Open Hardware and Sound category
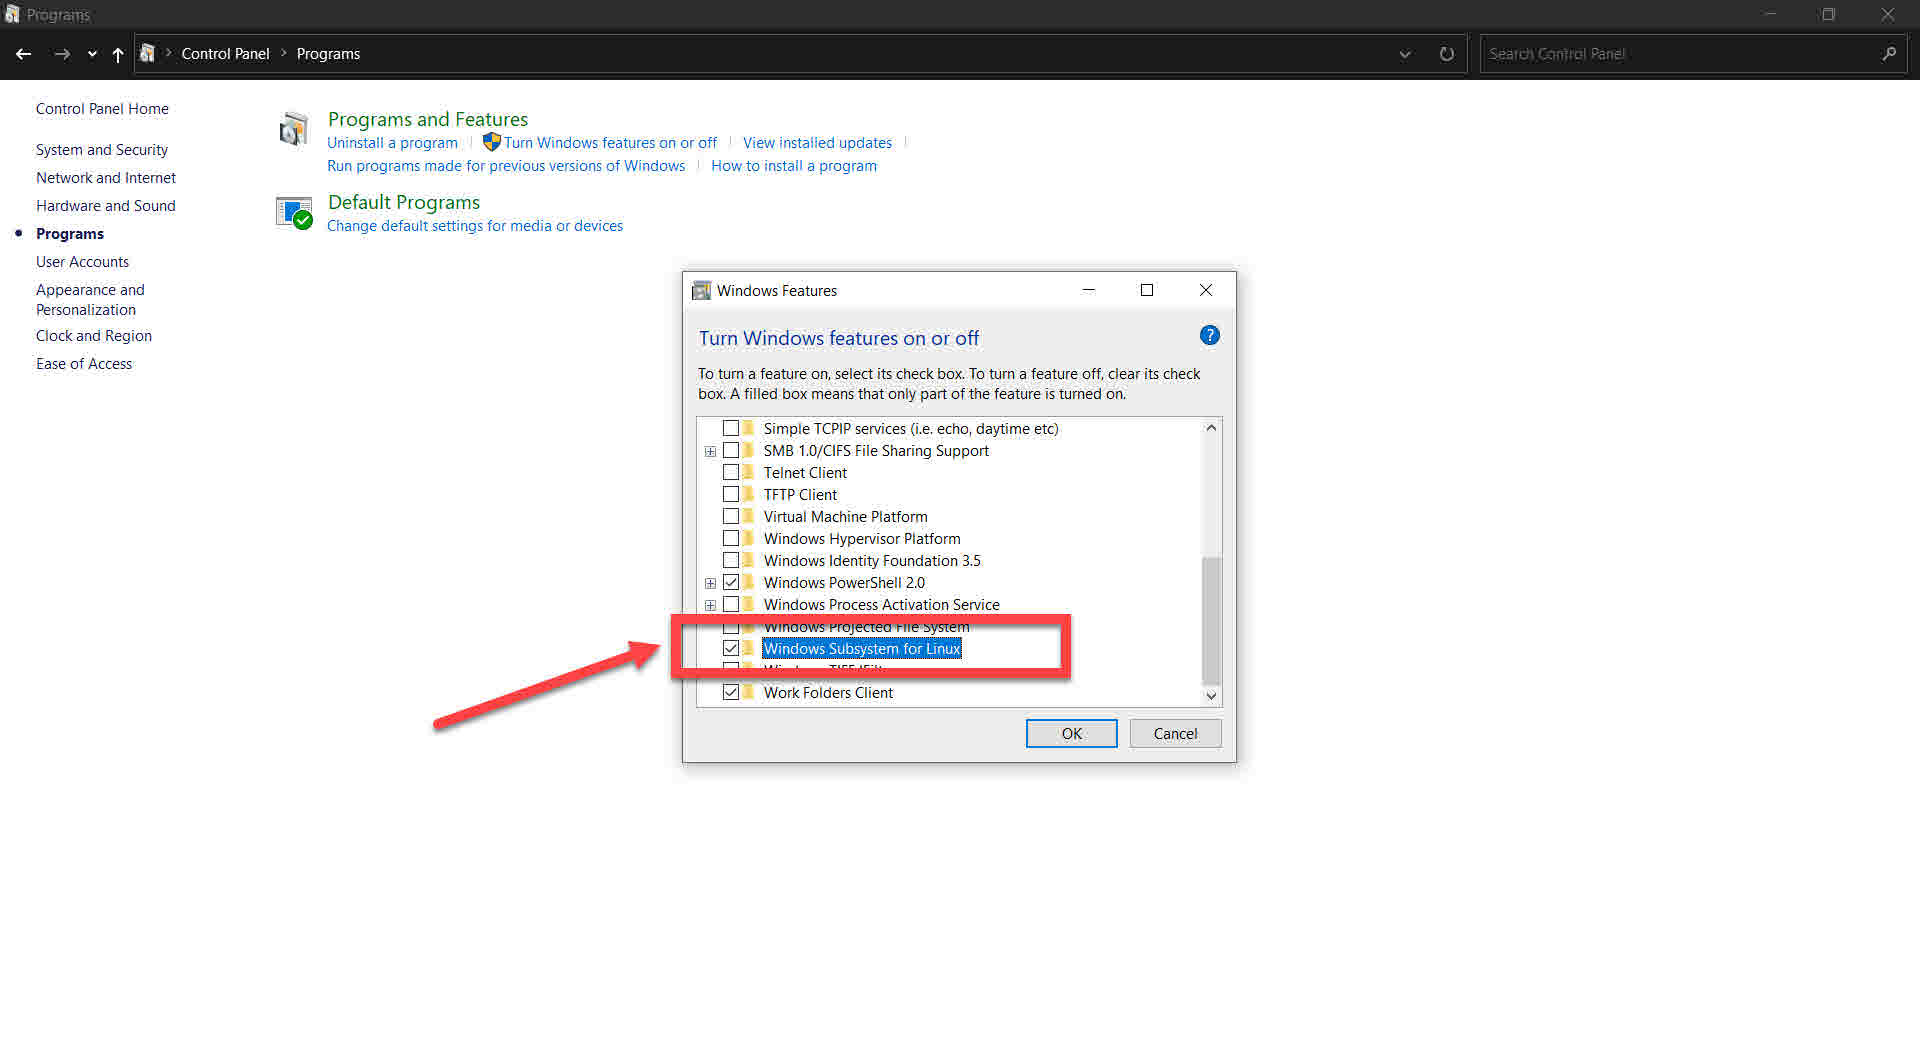1920x1042 pixels. tap(106, 206)
